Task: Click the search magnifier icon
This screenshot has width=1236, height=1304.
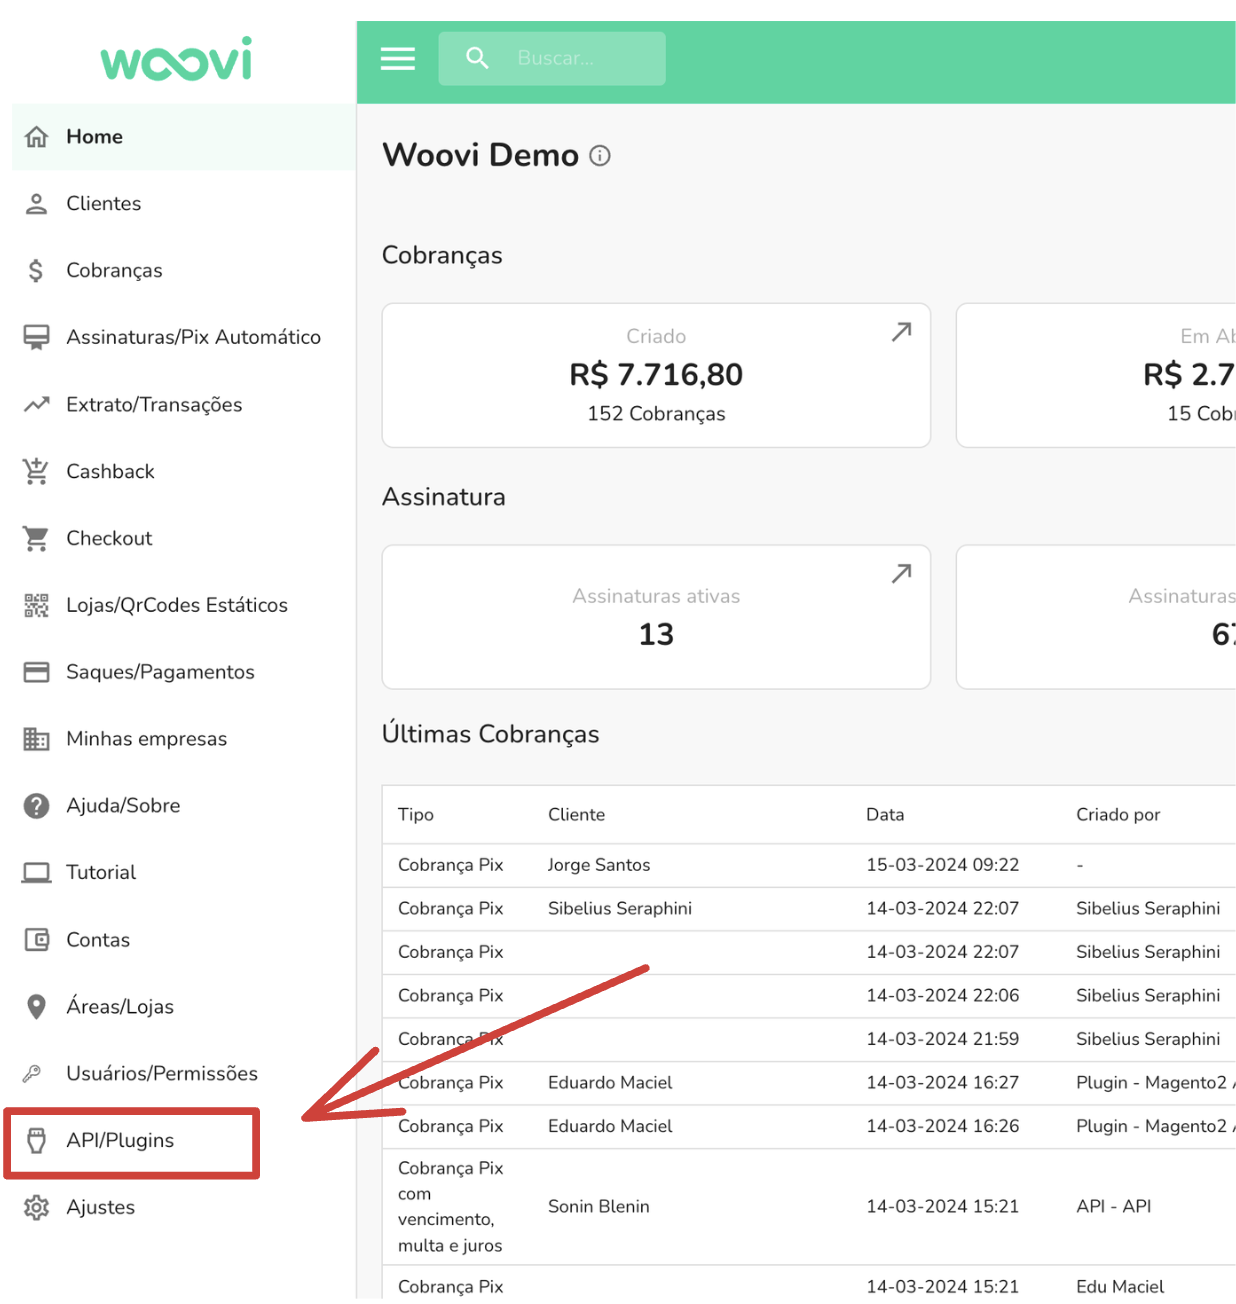Action: point(477,58)
